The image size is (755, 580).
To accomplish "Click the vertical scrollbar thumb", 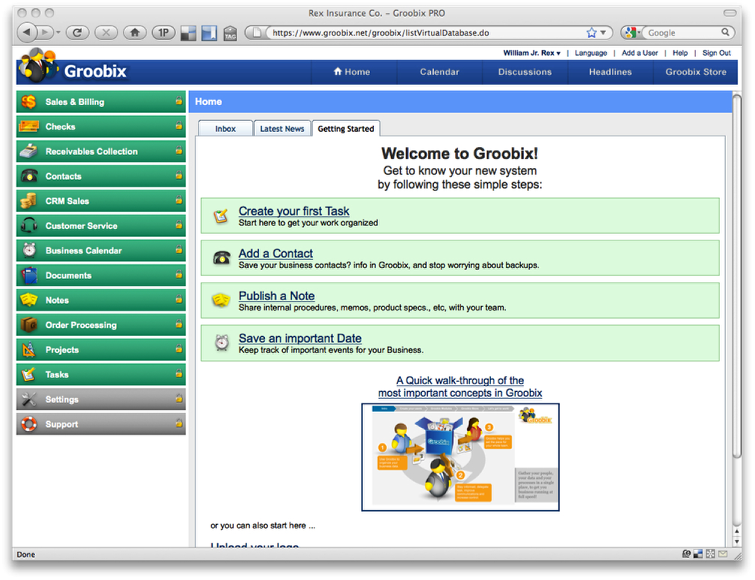I will pyautogui.click(x=737, y=276).
